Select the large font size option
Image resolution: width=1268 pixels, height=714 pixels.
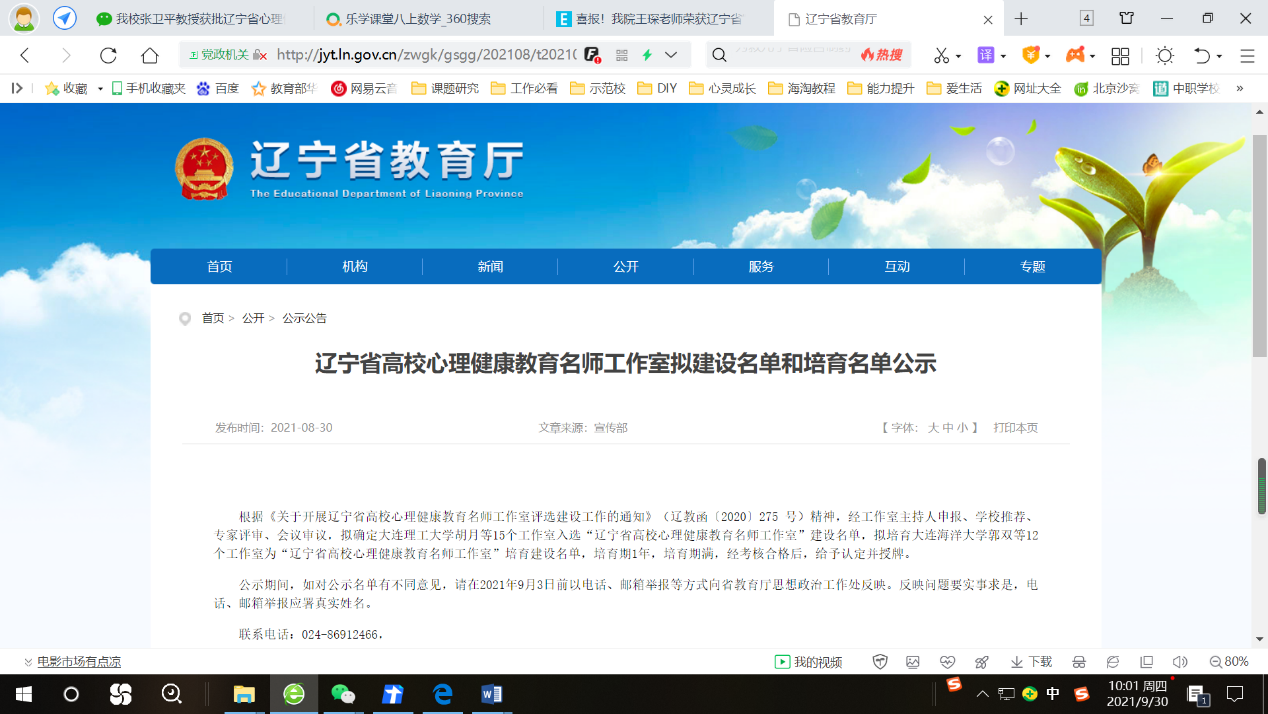(x=933, y=428)
